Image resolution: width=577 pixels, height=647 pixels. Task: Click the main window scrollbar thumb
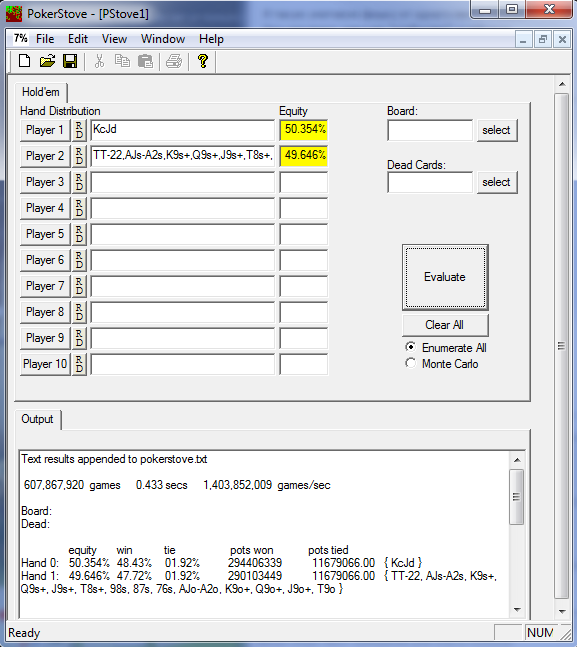point(561,346)
